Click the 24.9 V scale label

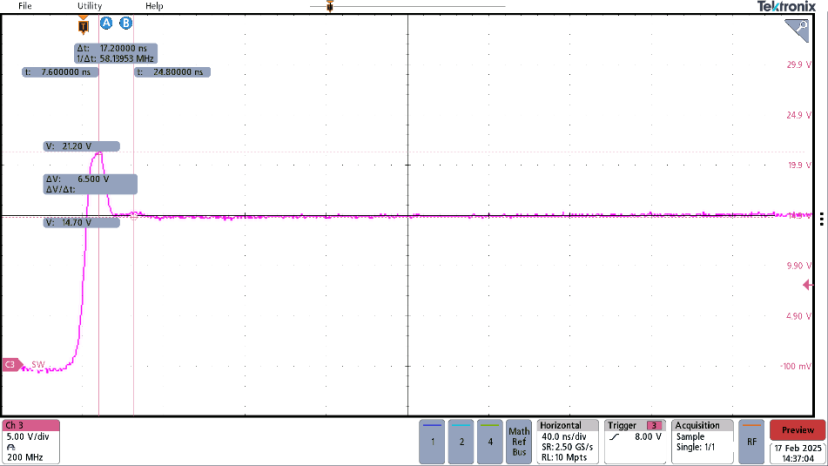point(798,115)
